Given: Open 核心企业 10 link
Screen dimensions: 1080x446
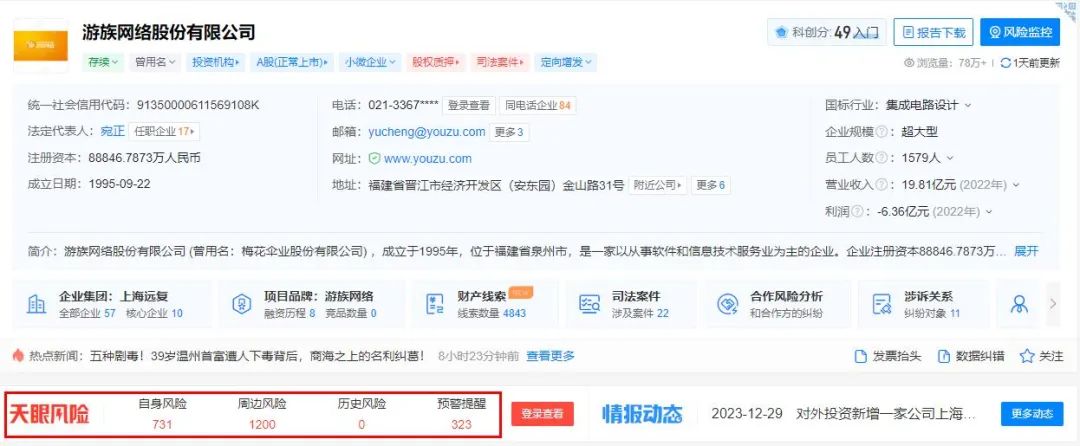Looking at the screenshot, I should [x=154, y=313].
